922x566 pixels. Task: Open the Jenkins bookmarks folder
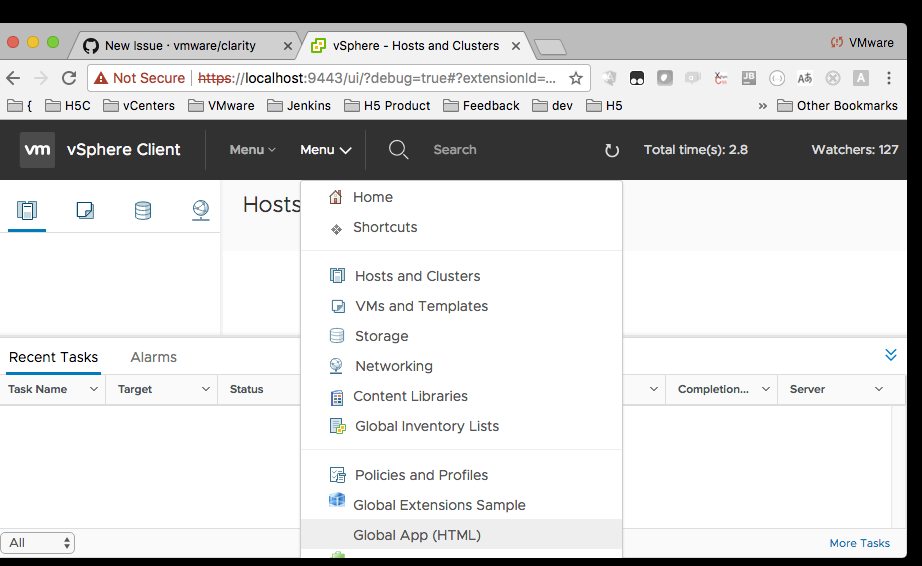coord(299,106)
